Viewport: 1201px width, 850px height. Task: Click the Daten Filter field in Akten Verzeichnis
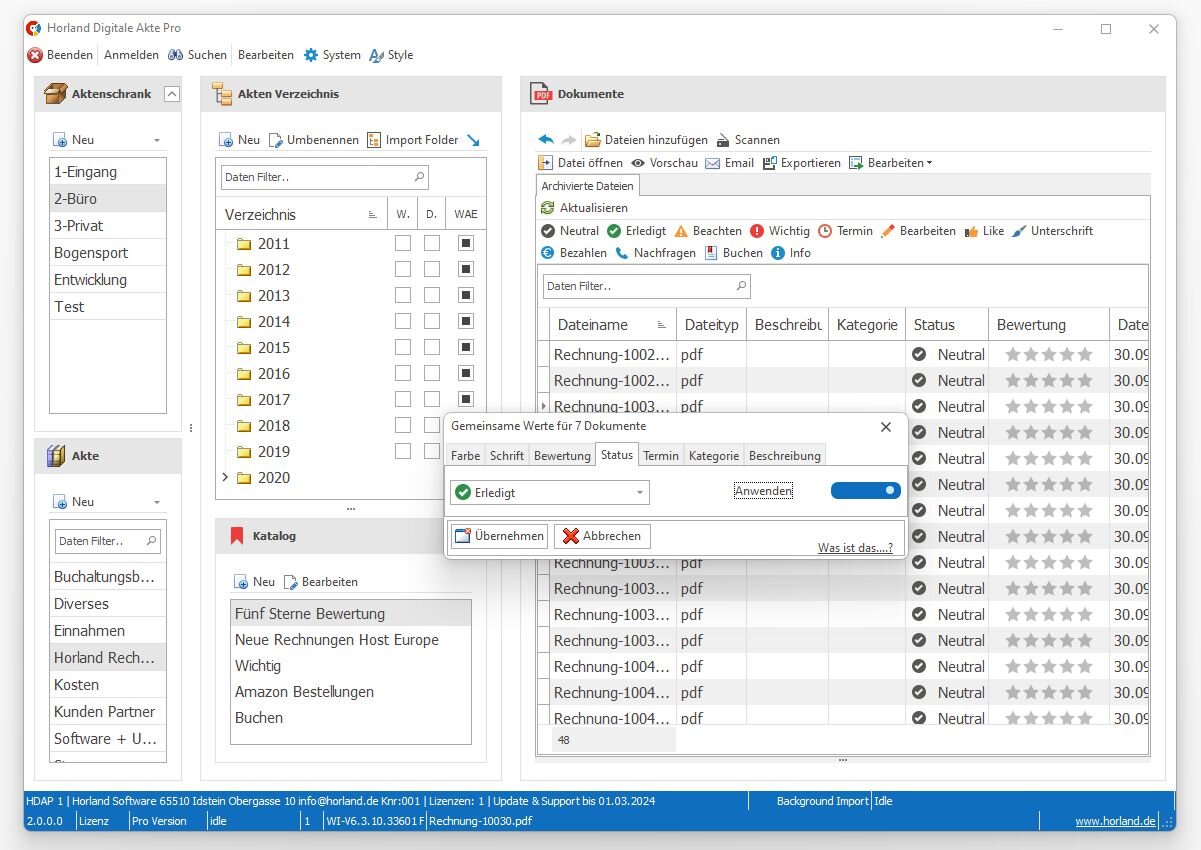tap(324, 177)
